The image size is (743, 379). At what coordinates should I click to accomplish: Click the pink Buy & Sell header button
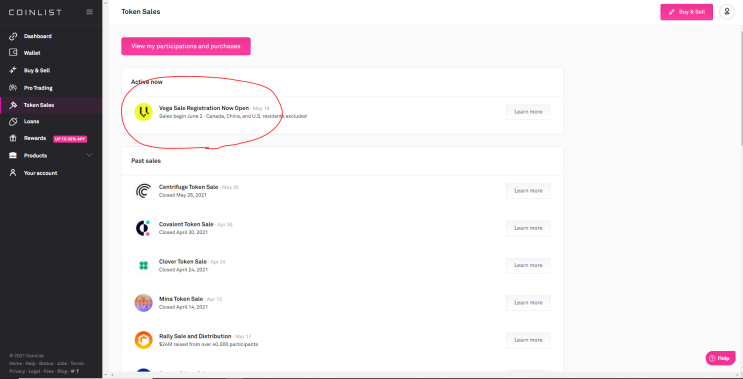(x=687, y=12)
